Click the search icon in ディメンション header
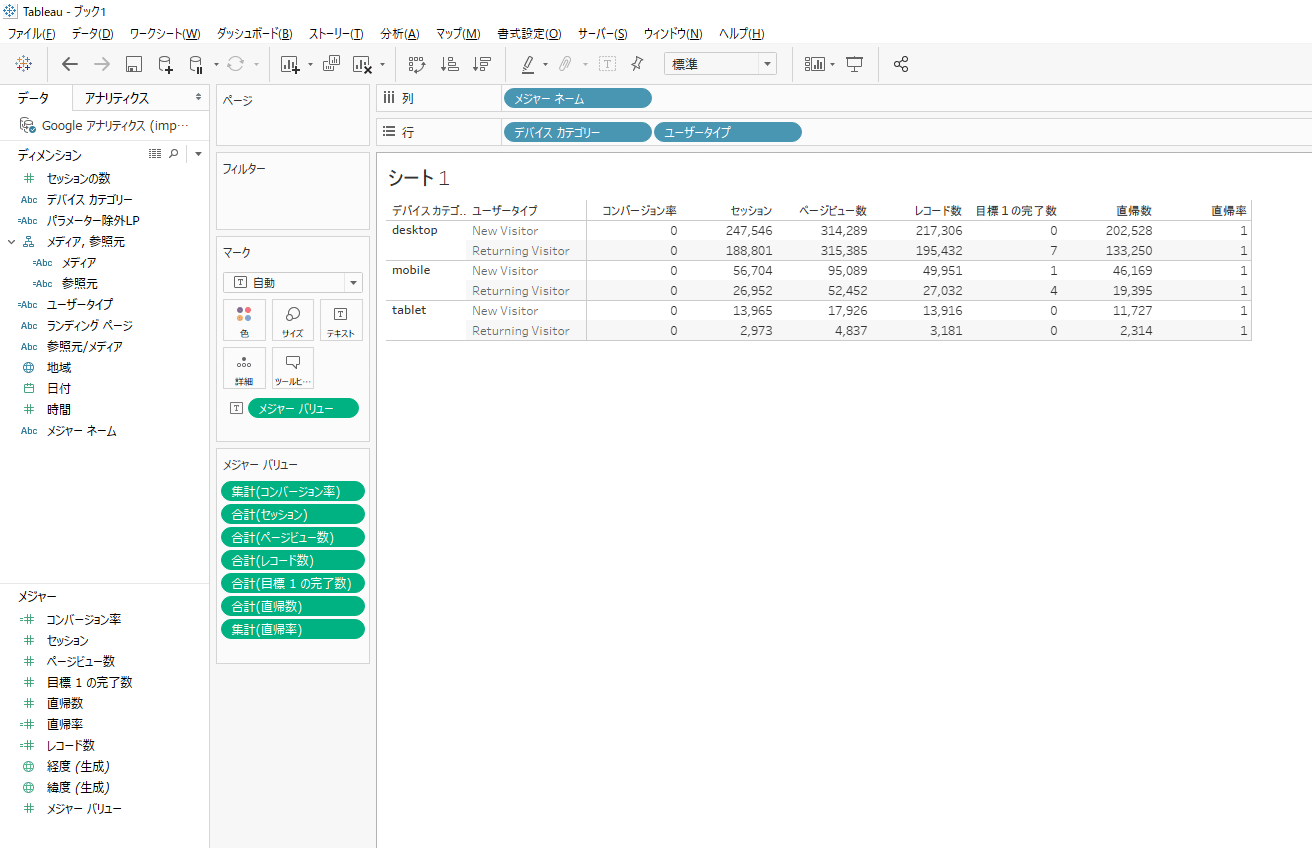The width and height of the screenshot is (1312, 848). (173, 154)
